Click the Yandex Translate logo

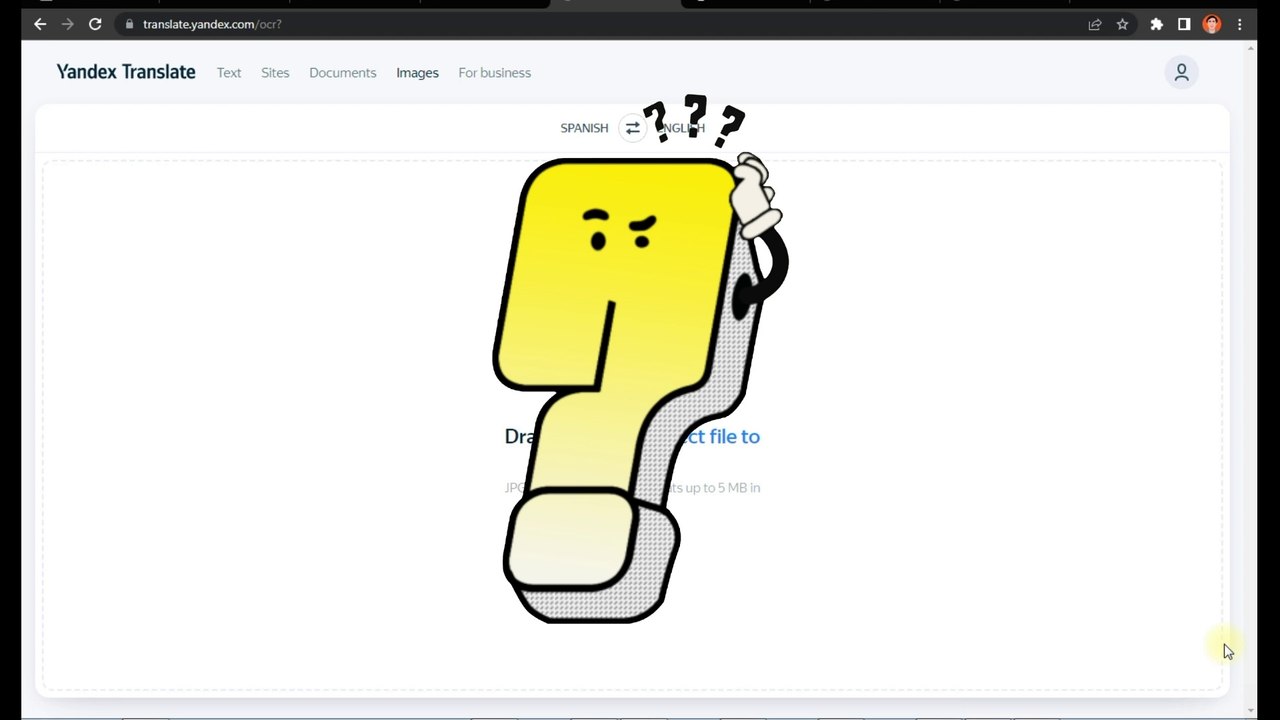pyautogui.click(x=126, y=72)
